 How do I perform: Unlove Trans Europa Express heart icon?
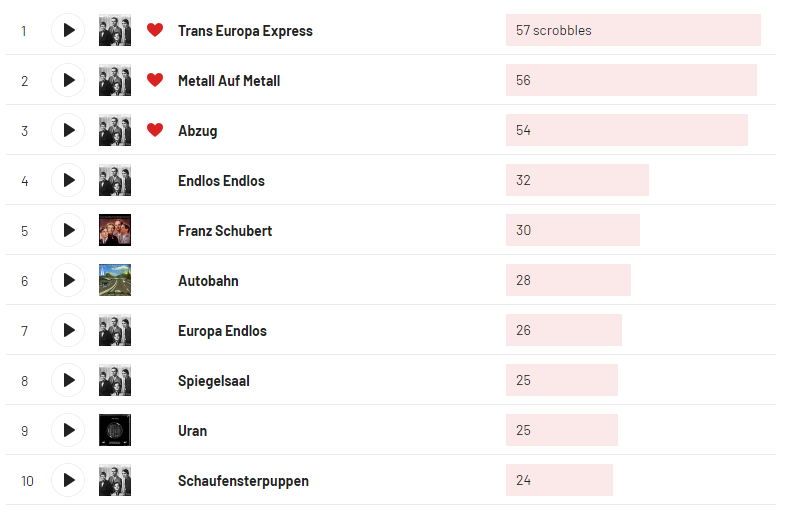pyautogui.click(x=154, y=30)
